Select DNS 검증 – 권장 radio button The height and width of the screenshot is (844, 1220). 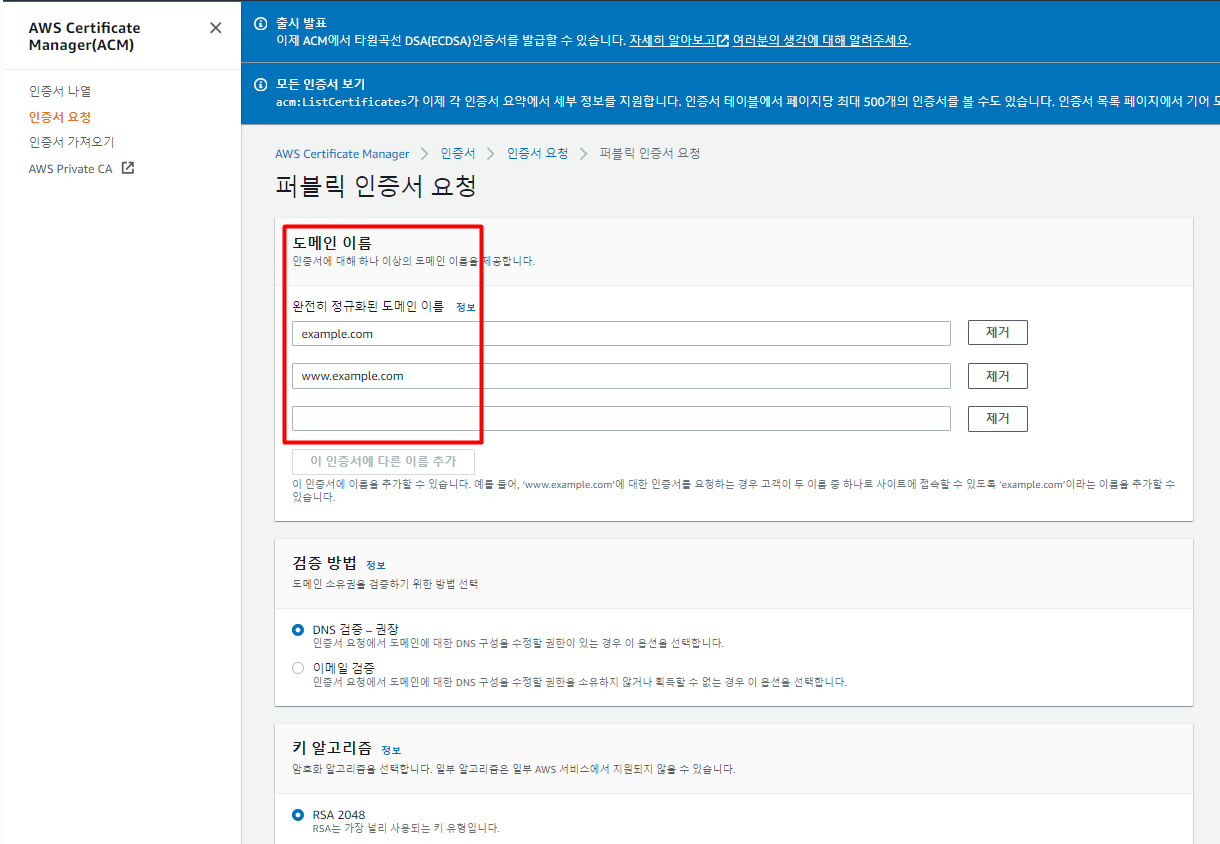point(298,630)
